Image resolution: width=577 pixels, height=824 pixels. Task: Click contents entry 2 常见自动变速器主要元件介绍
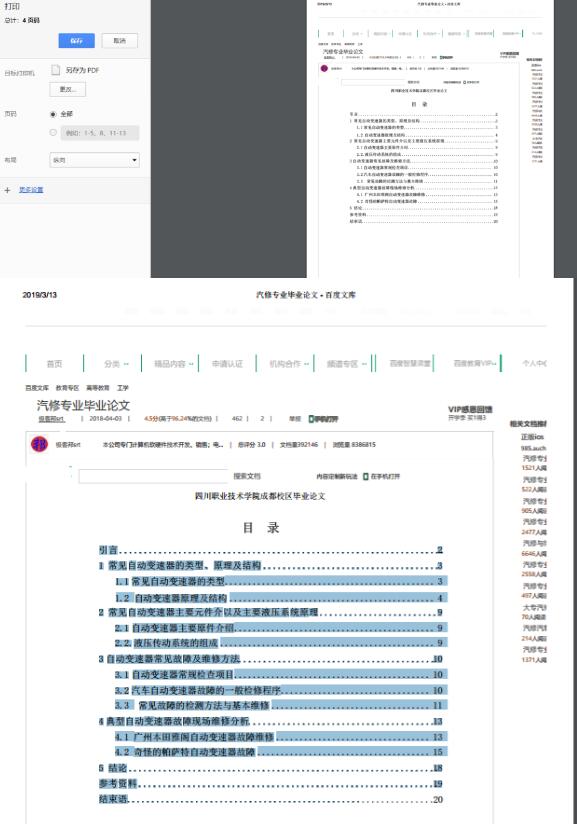(x=271, y=612)
